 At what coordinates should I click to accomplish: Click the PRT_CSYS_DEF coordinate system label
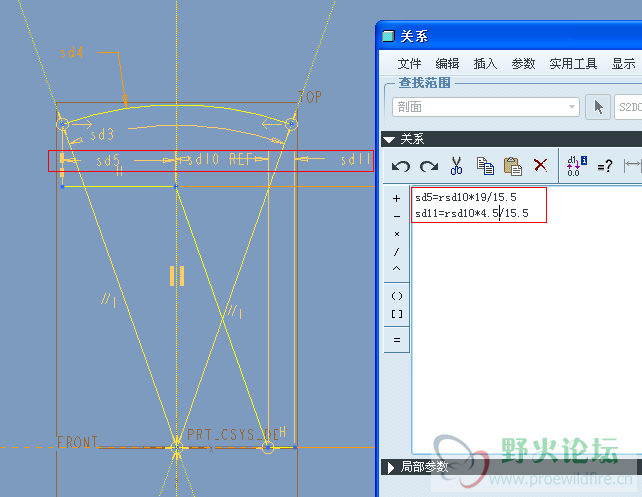click(233, 434)
